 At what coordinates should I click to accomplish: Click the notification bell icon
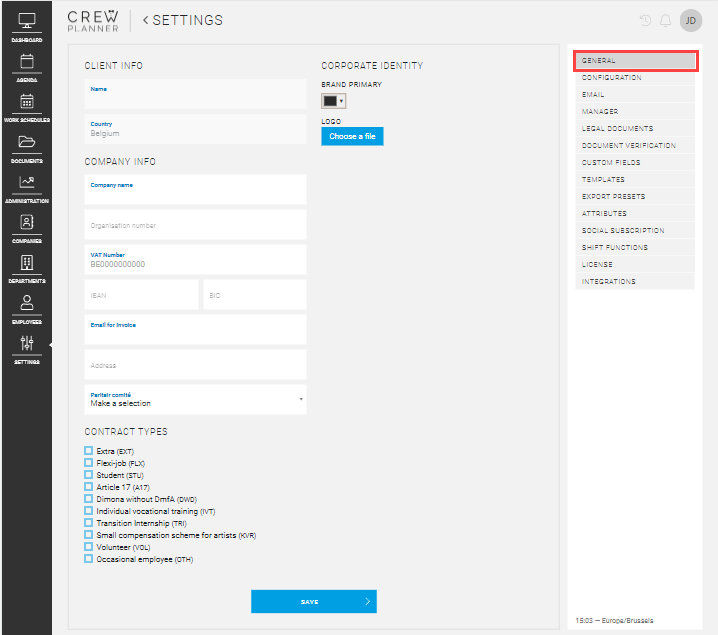pos(666,21)
